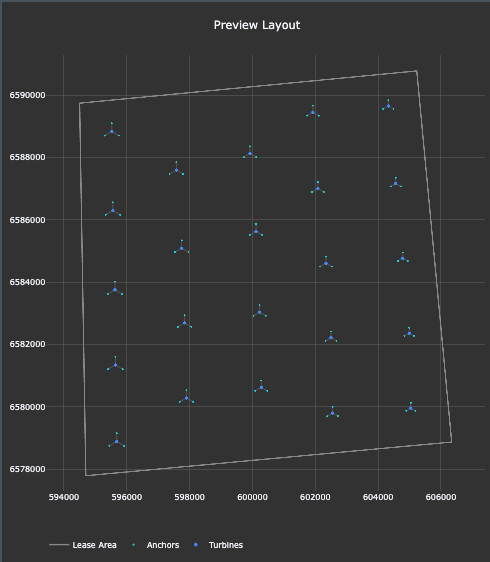Image resolution: width=490 pixels, height=562 pixels.
Task: Click the x-axis label 600000
Action: point(252,497)
